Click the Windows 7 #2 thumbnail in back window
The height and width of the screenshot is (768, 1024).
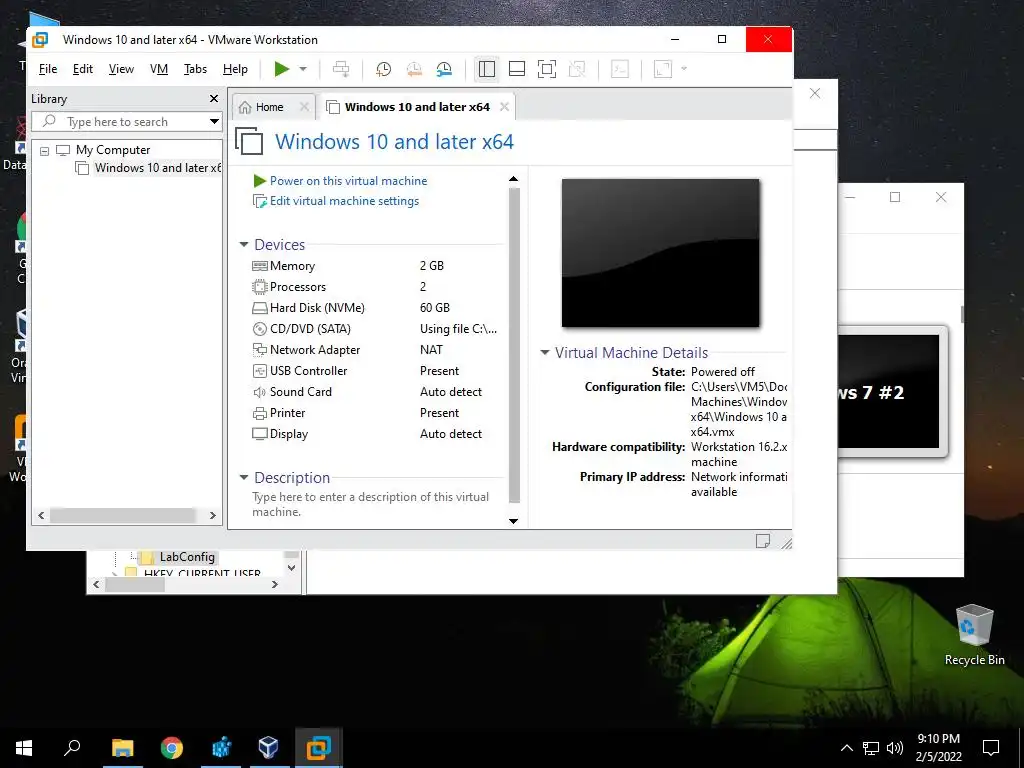888,392
